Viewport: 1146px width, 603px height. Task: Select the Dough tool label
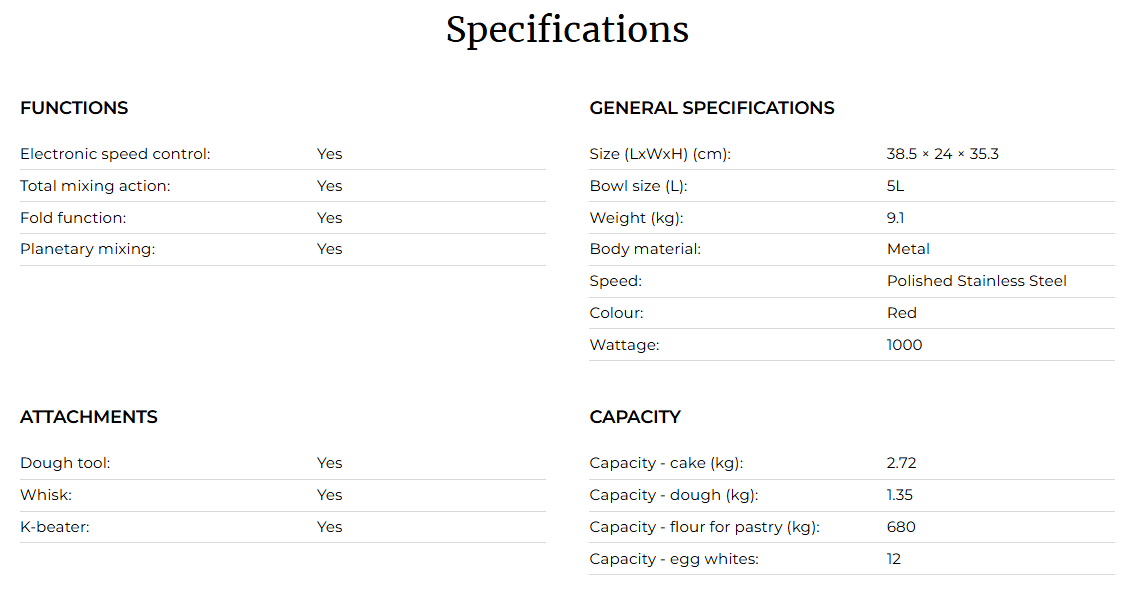pyautogui.click(x=65, y=463)
